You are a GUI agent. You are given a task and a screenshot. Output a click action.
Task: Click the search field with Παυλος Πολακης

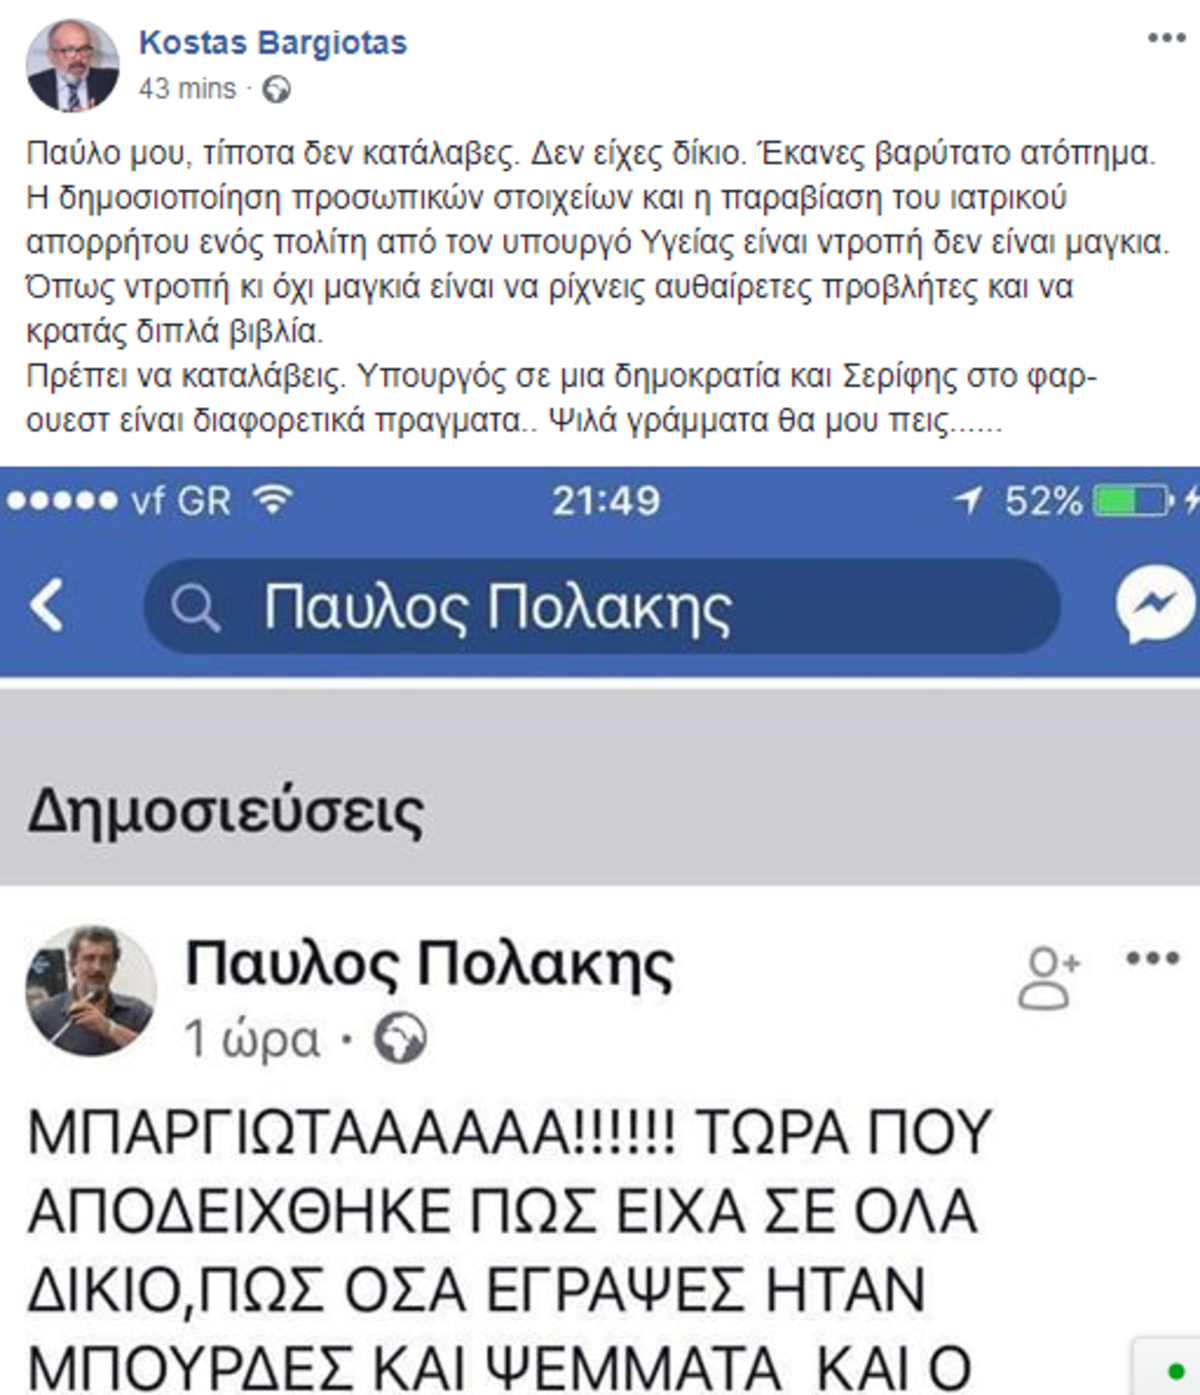tap(600, 607)
